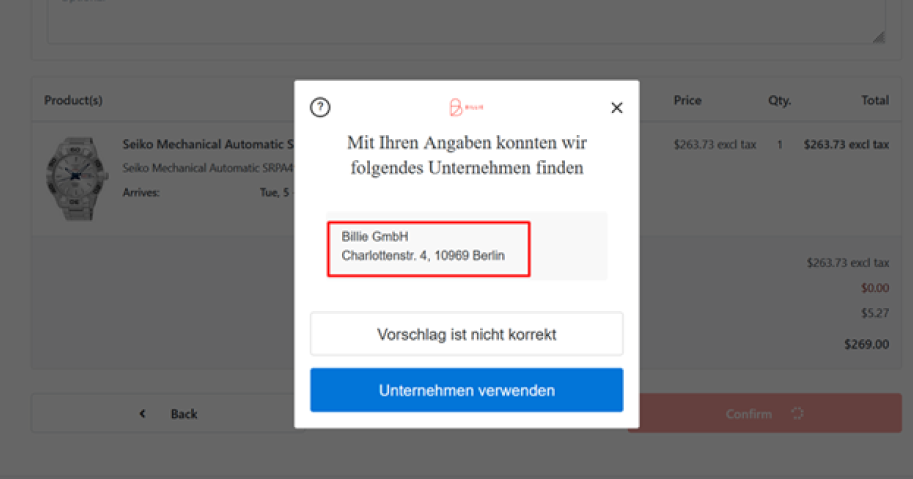Screen dimensions: 913x479
Task: Close the company suggestion dialog
Action: coord(616,108)
